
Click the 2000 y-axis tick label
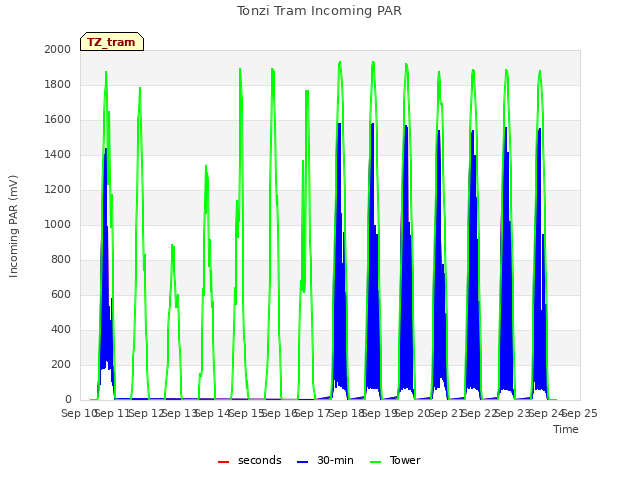coord(58,49)
